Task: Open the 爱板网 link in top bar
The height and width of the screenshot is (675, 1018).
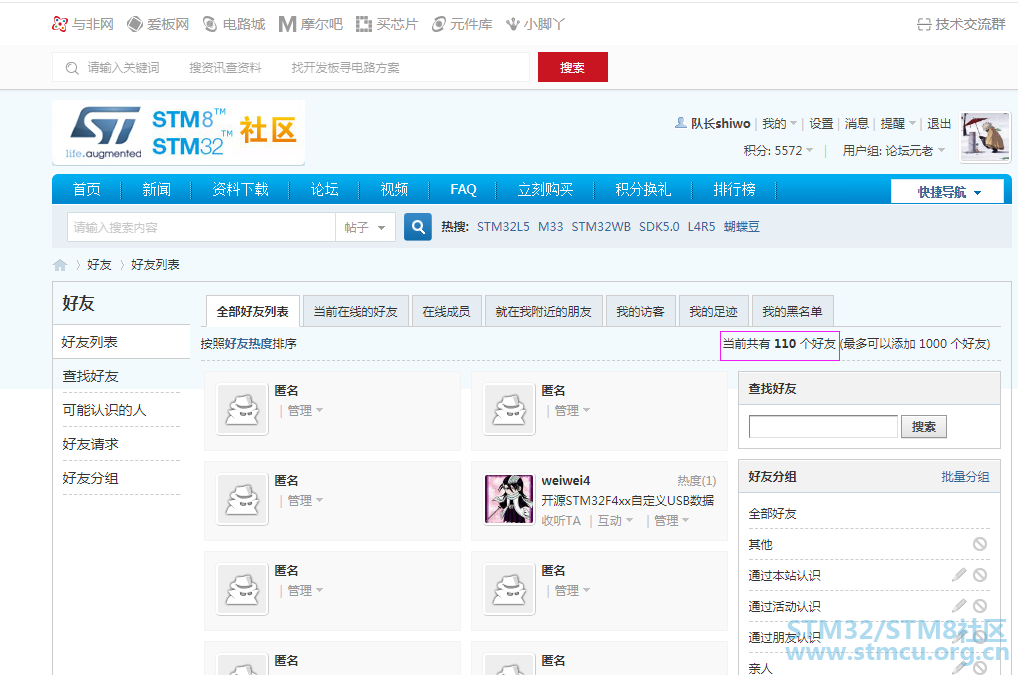Action: (158, 24)
